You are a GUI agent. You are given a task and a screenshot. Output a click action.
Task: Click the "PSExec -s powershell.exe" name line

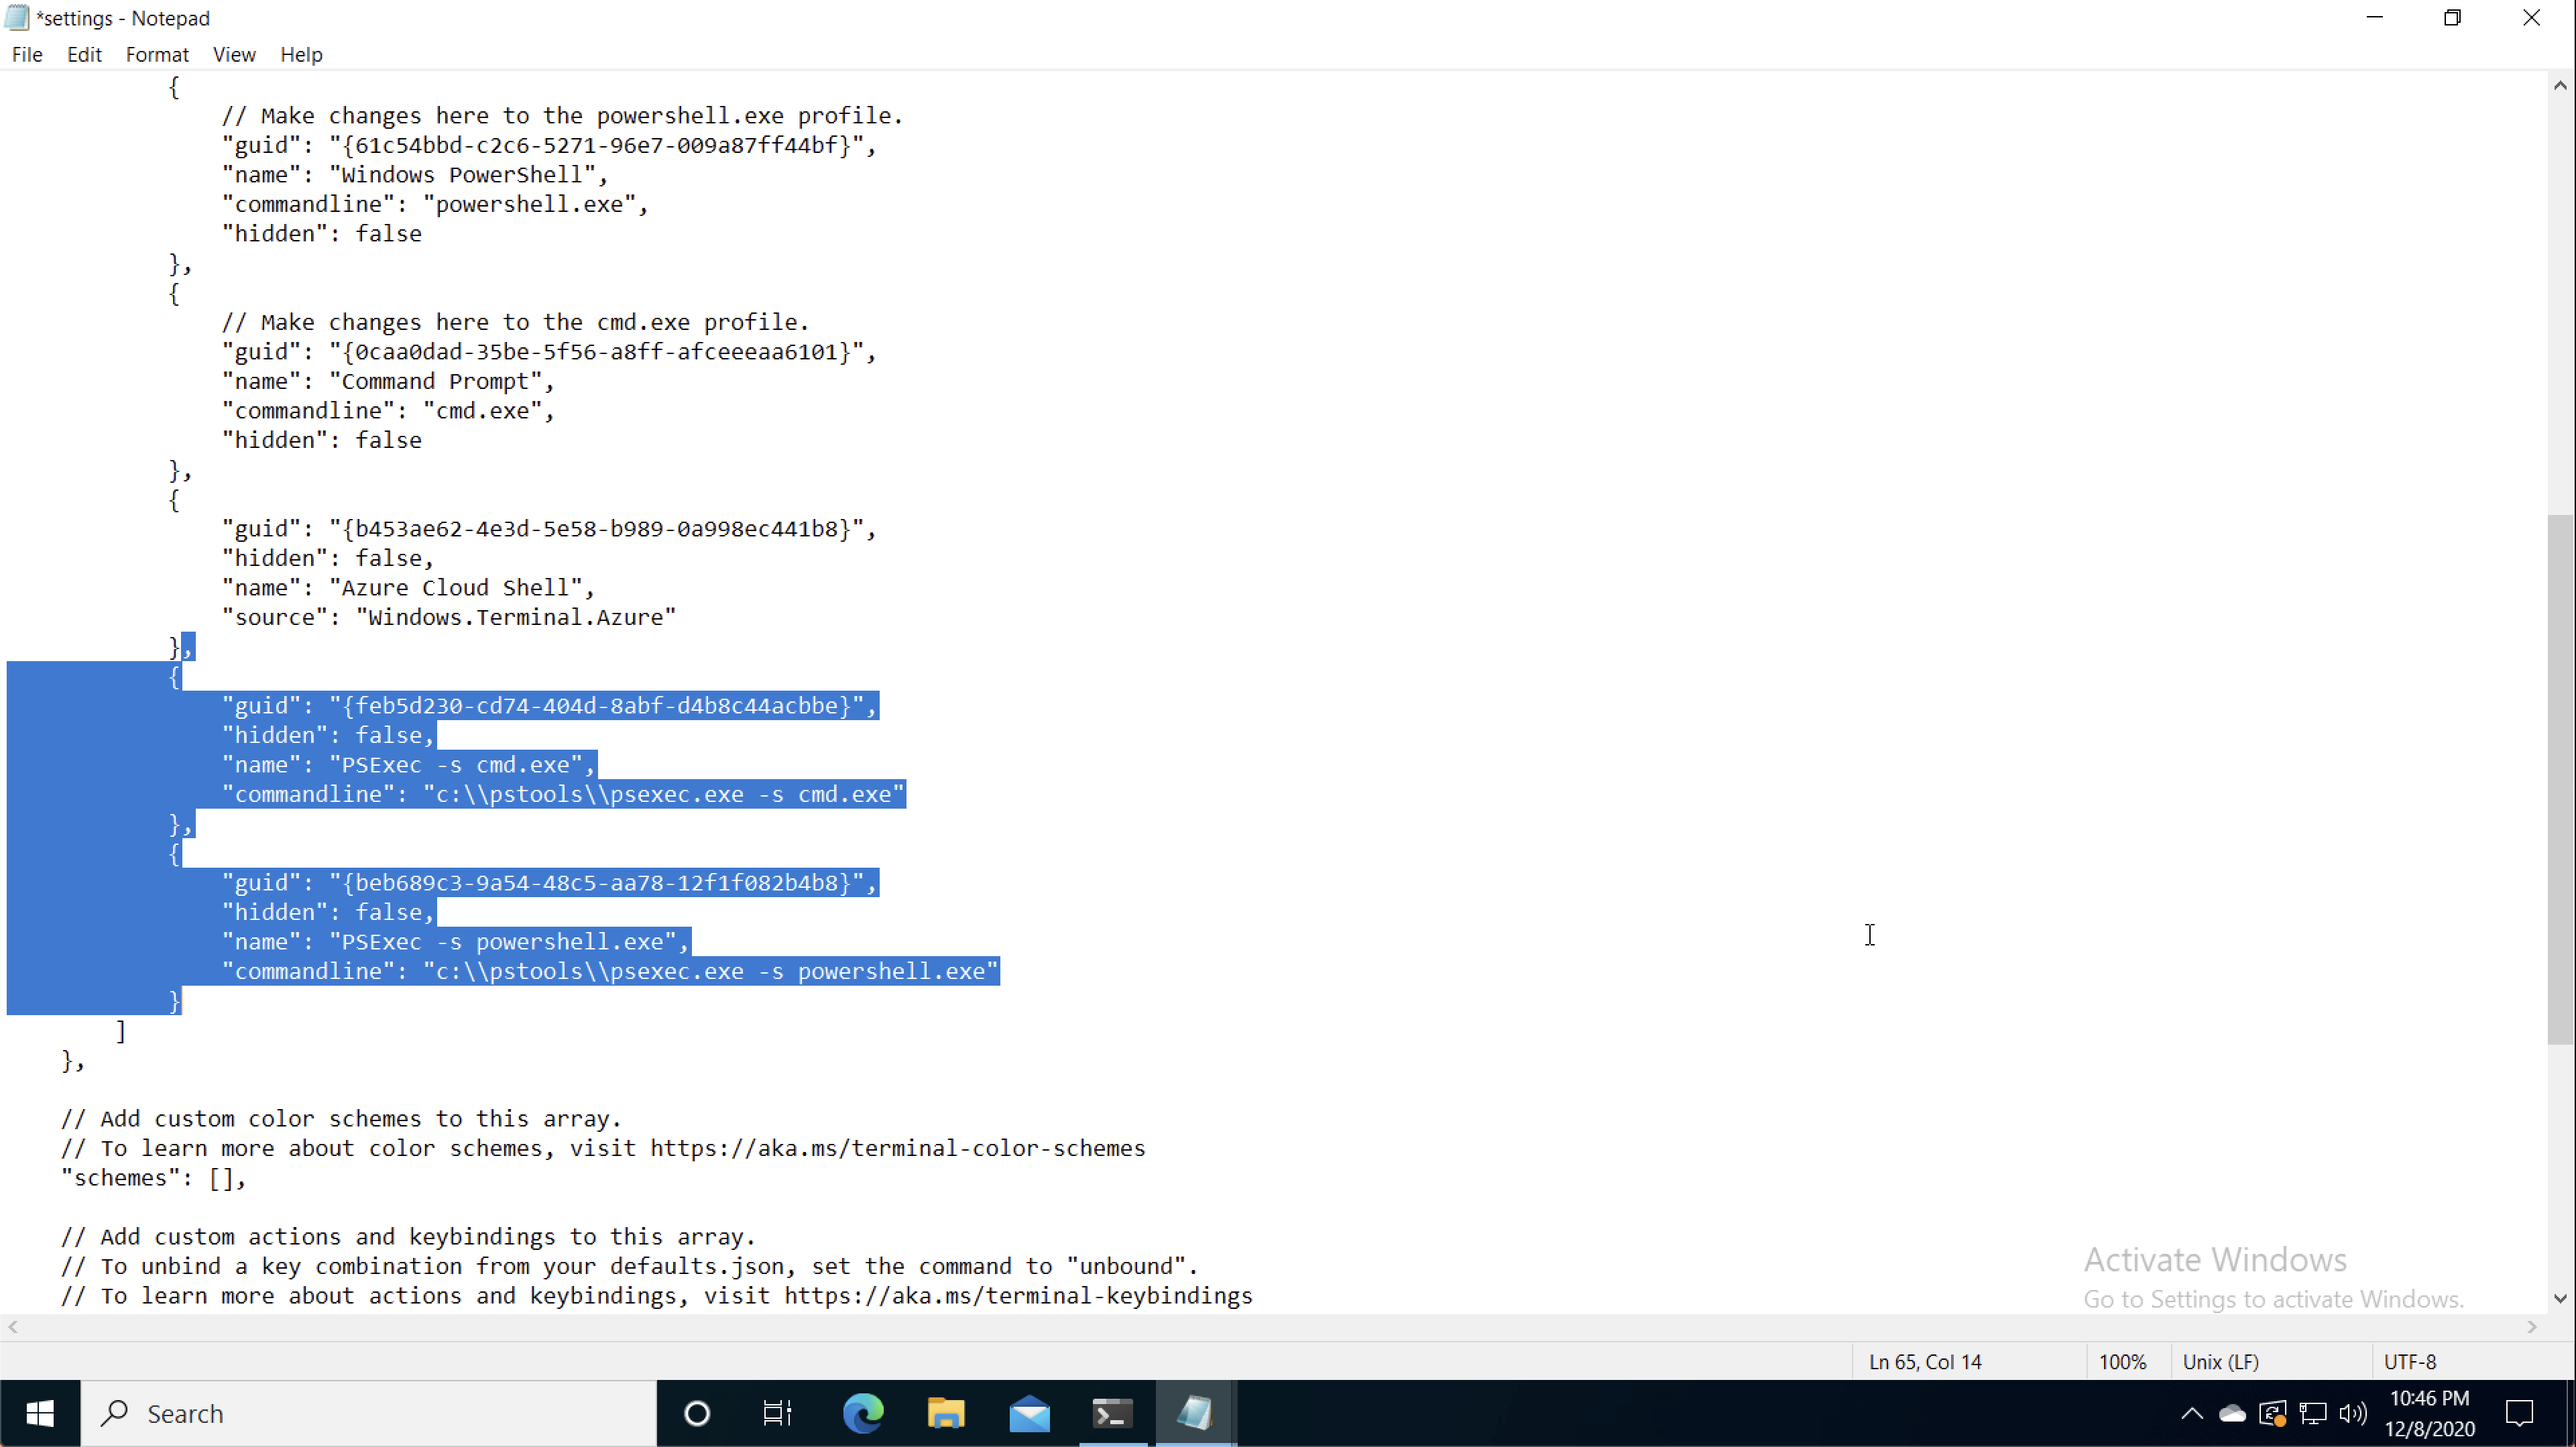point(456,942)
